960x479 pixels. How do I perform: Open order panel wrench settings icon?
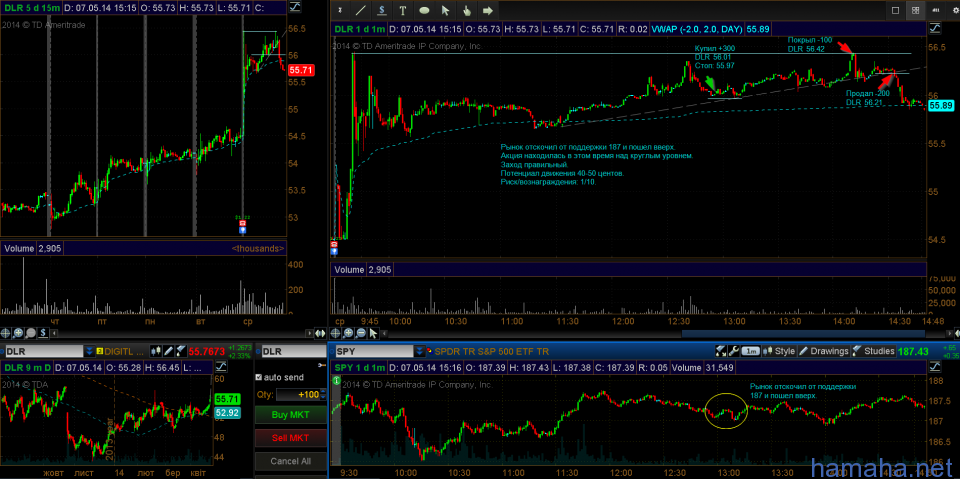[x=321, y=365]
